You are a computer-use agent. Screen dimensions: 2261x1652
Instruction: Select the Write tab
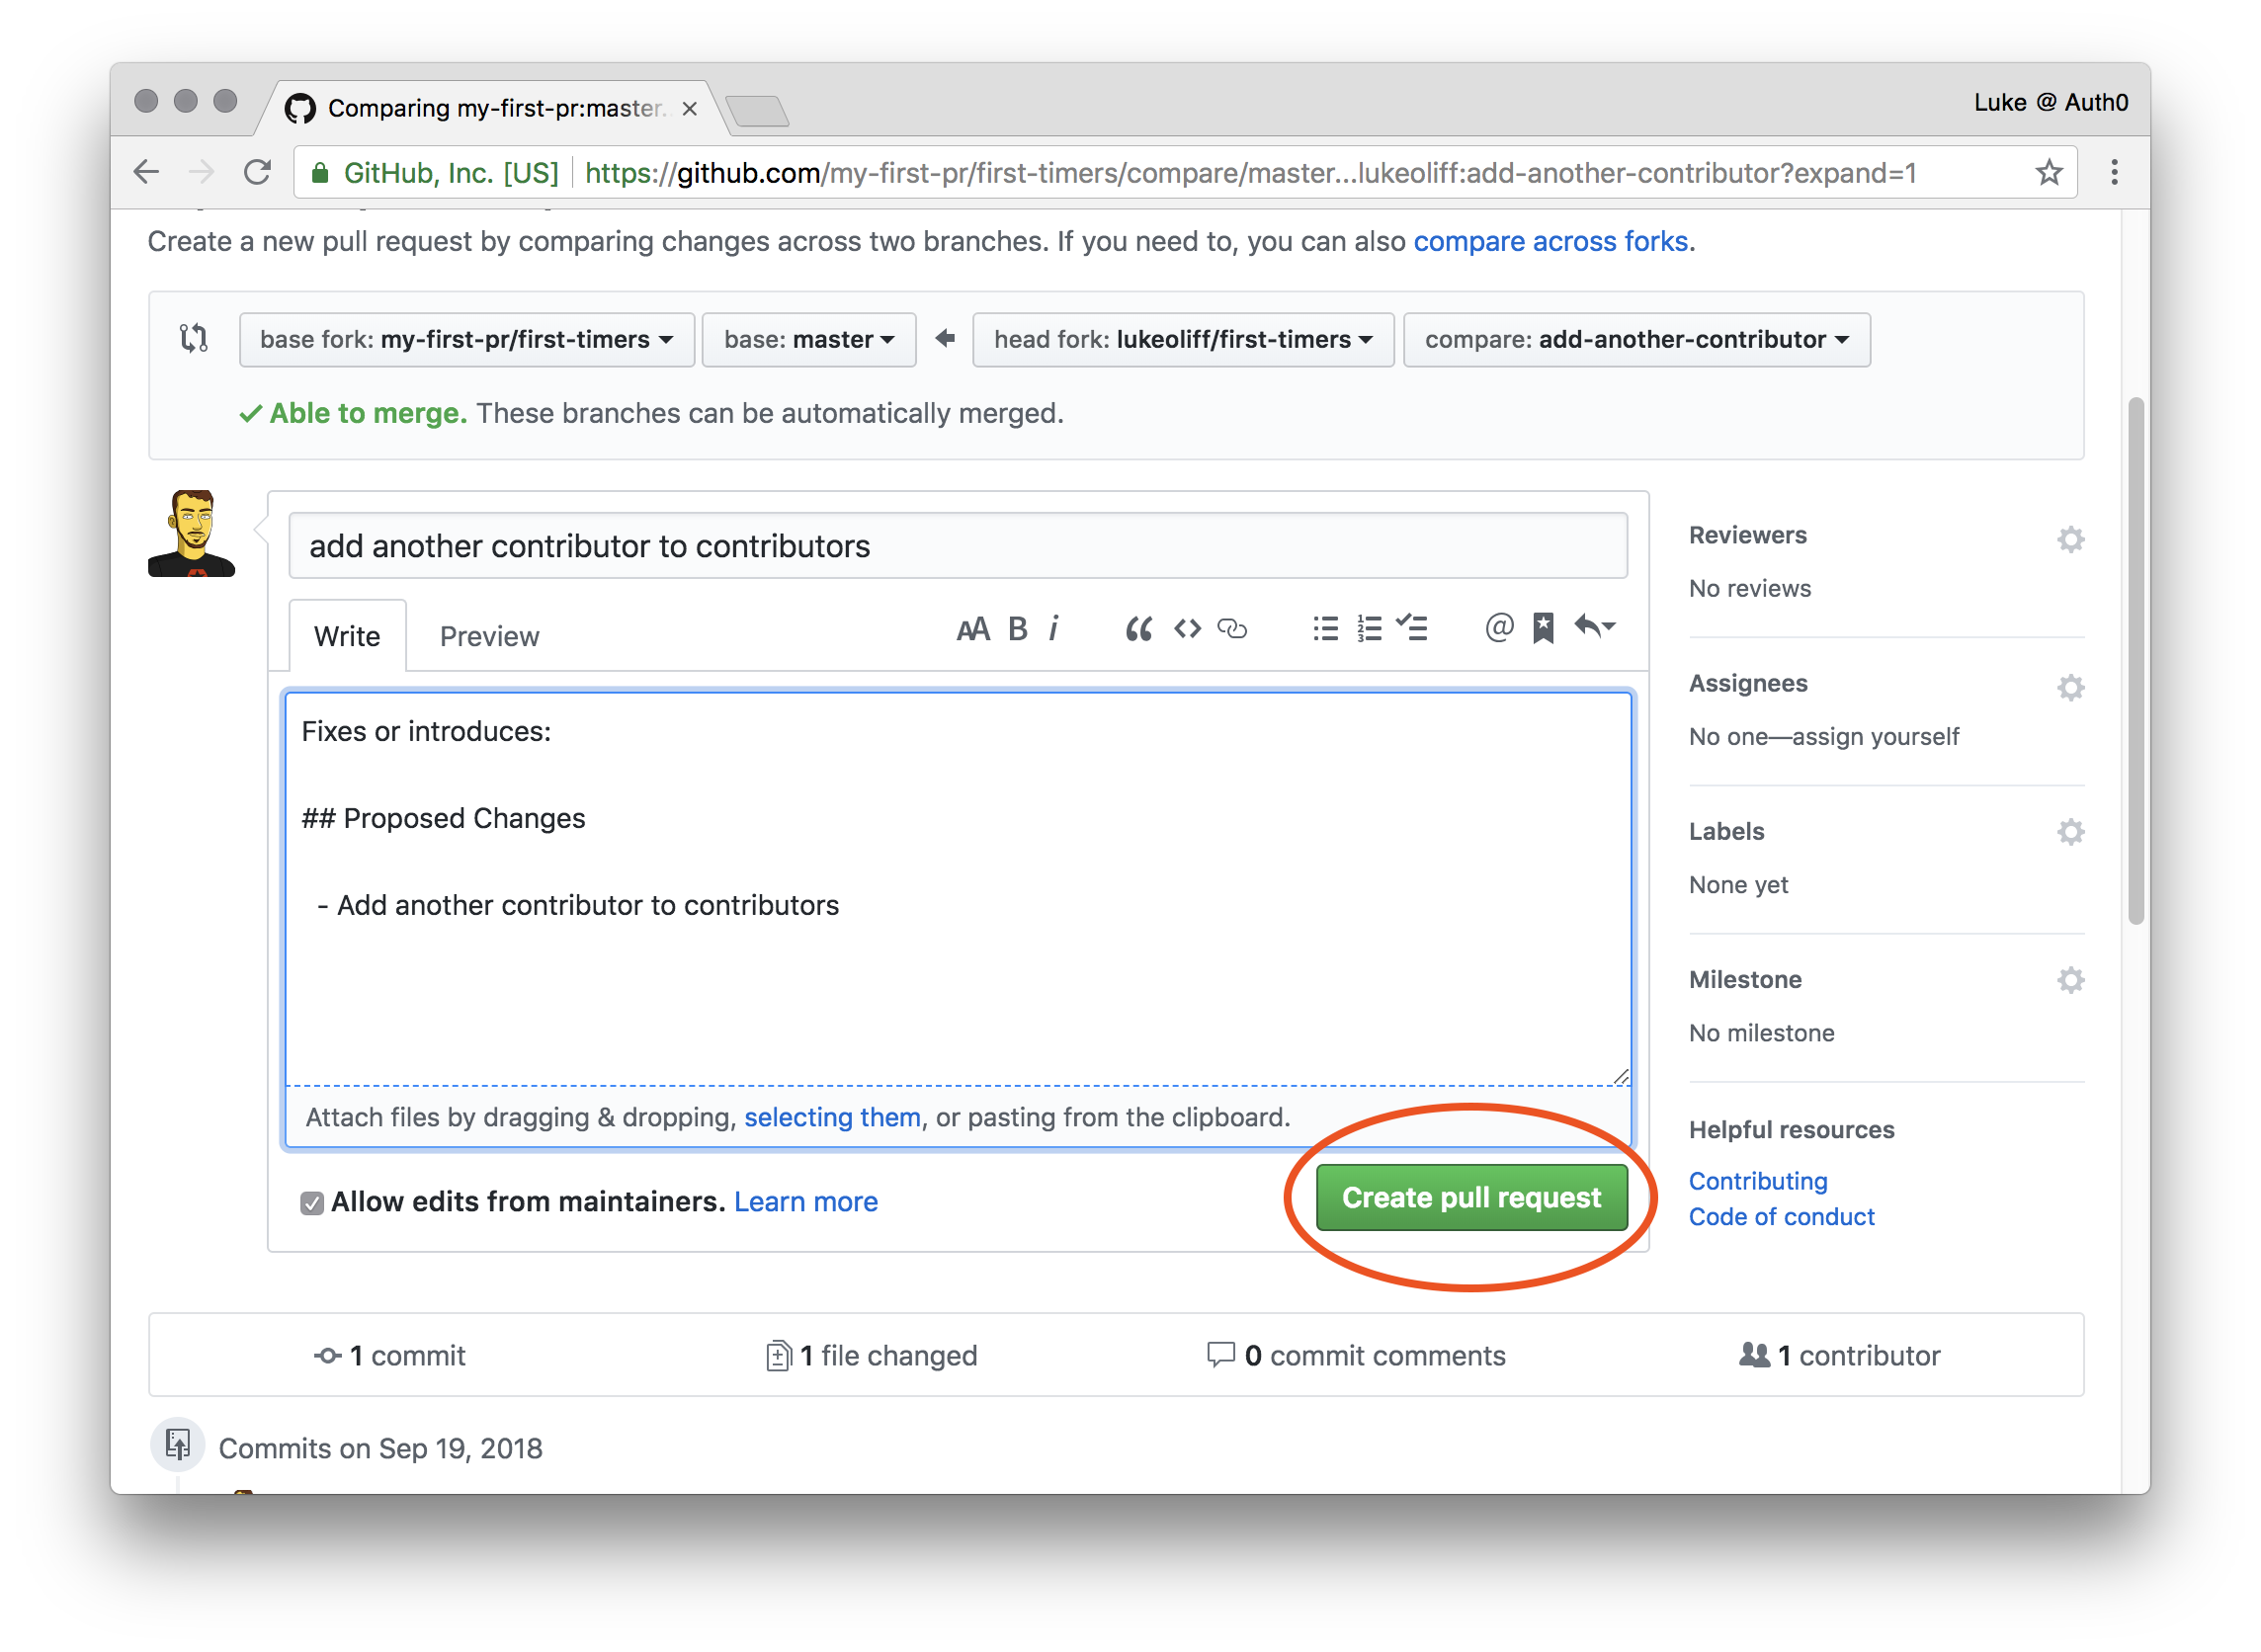point(347,637)
